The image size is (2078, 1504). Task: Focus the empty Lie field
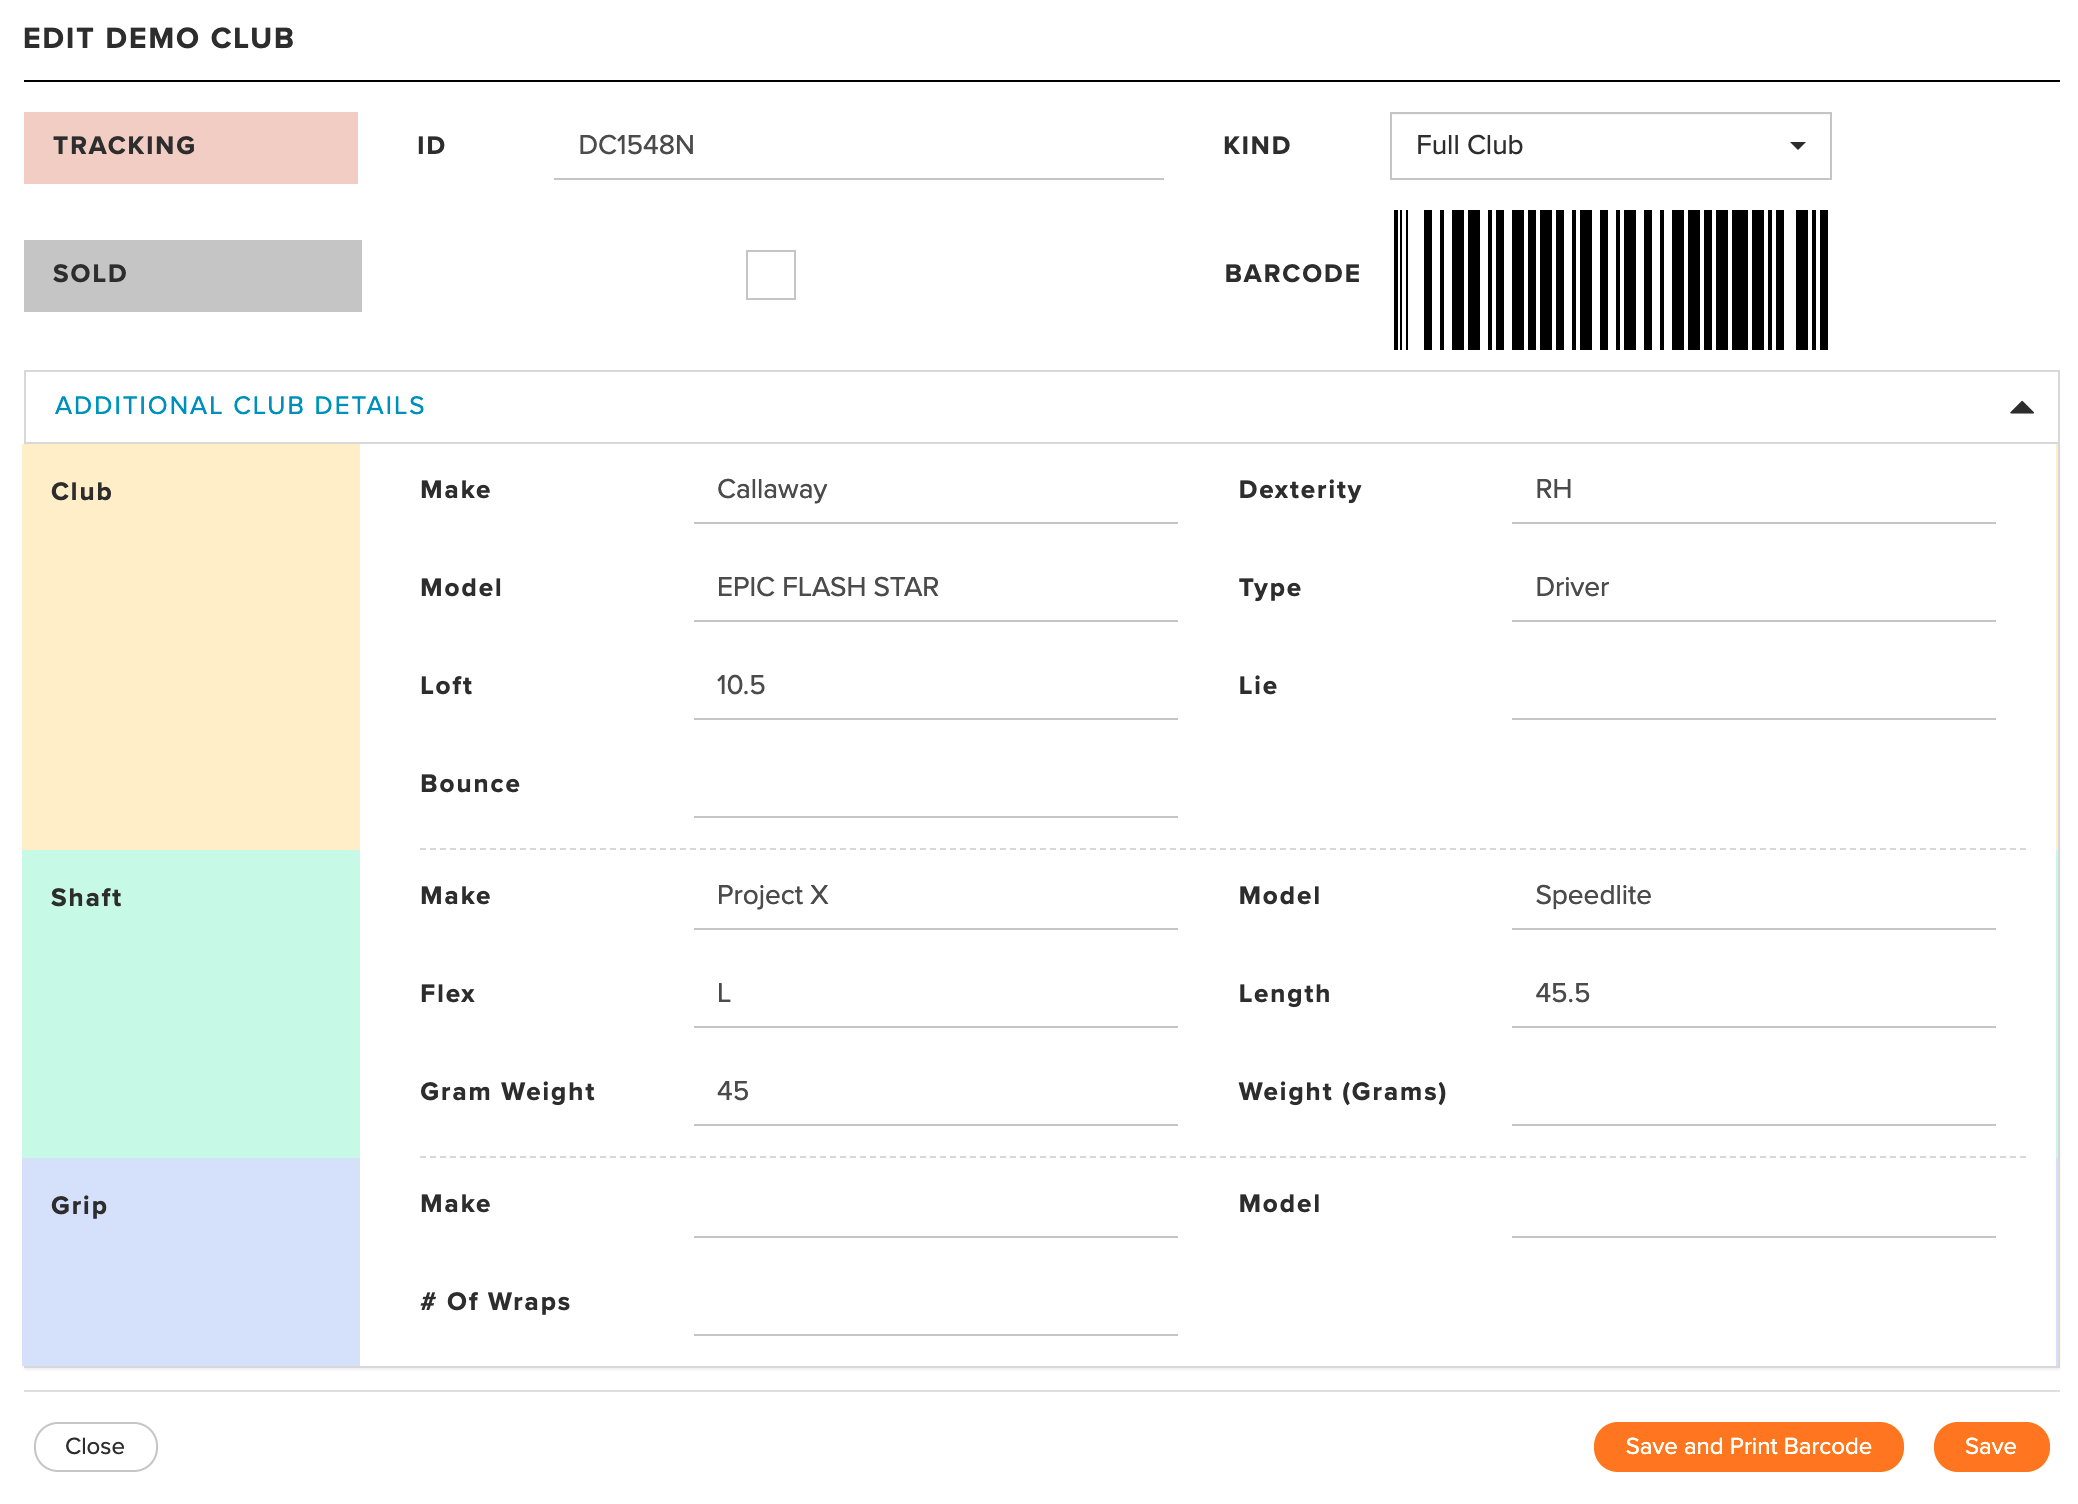point(1753,686)
